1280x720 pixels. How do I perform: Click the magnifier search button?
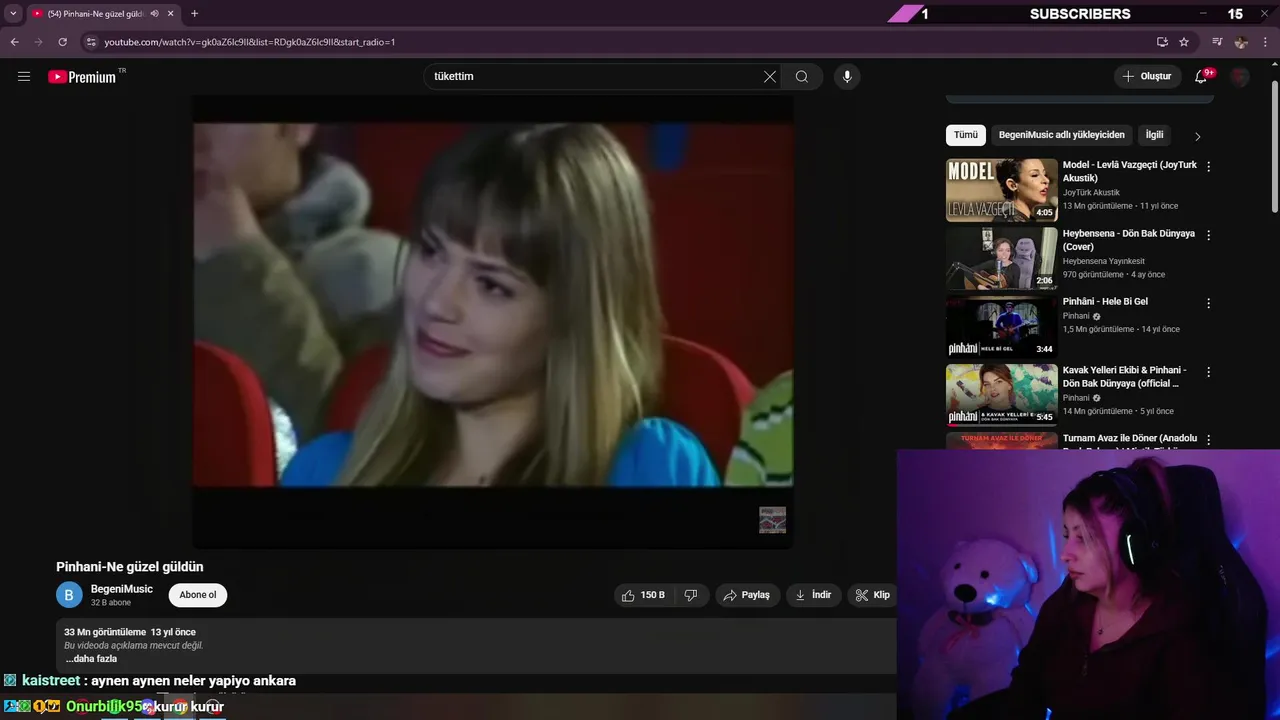802,76
